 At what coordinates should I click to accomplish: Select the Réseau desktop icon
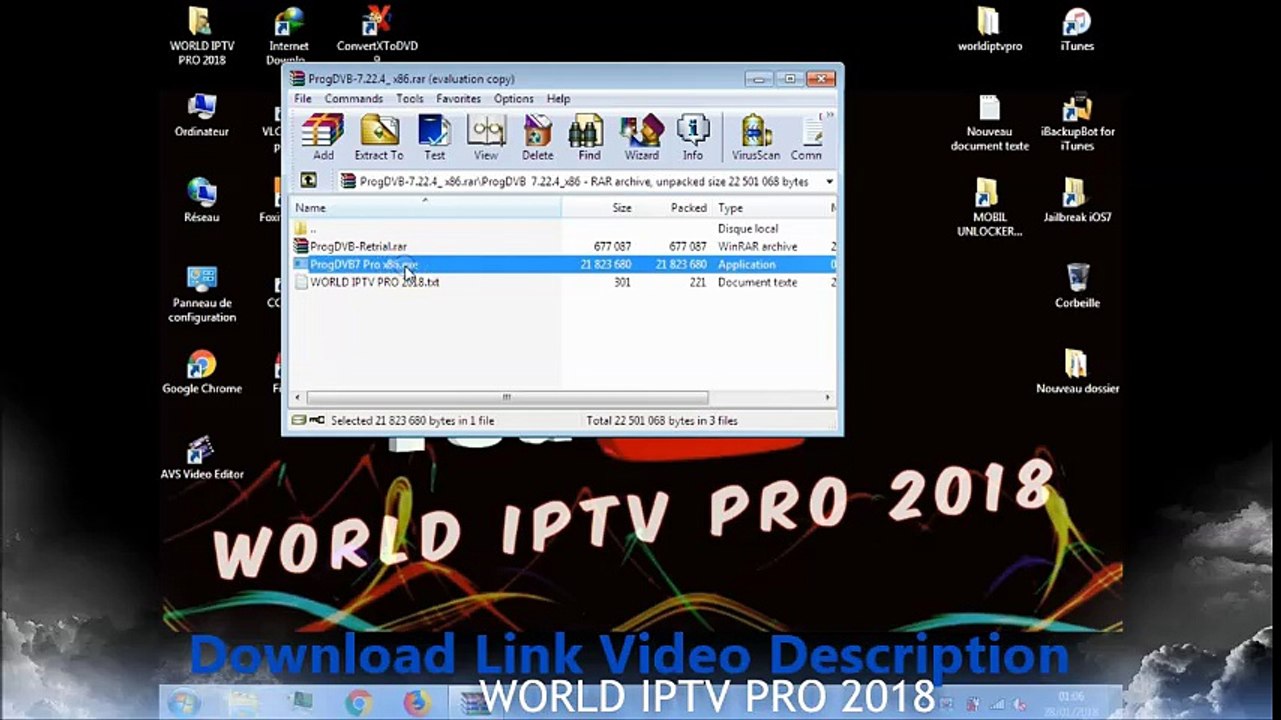[202, 201]
